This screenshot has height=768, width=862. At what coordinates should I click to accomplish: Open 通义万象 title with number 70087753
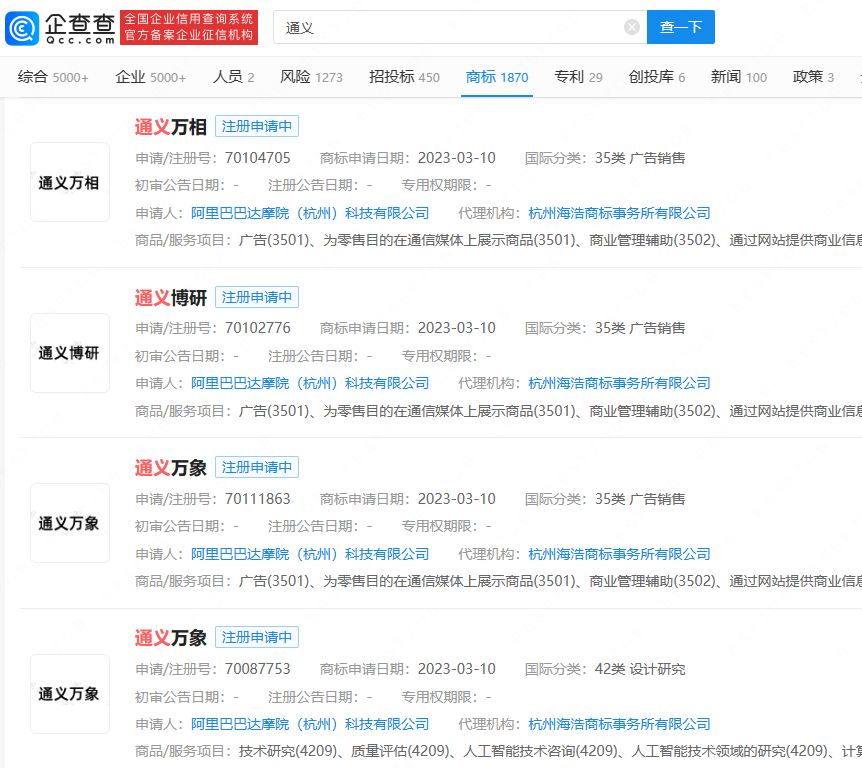coord(170,638)
